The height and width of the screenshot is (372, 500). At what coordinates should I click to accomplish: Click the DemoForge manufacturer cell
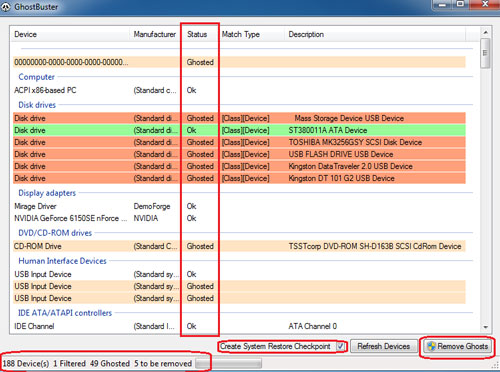click(x=152, y=206)
